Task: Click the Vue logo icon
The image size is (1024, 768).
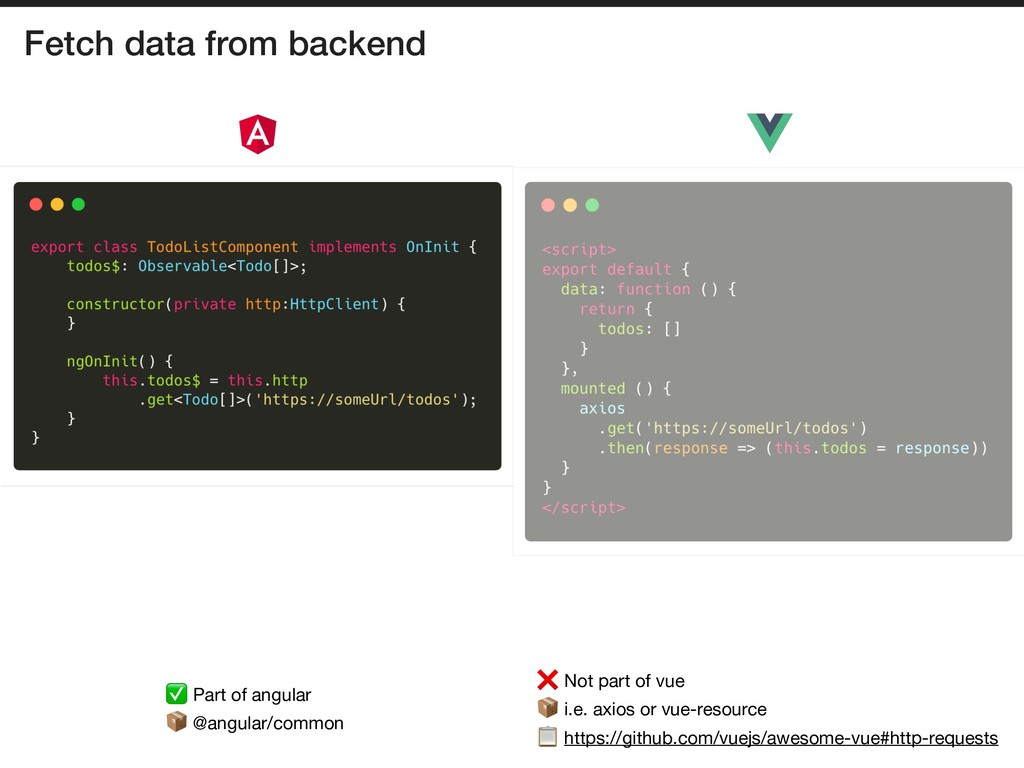Action: [x=769, y=133]
